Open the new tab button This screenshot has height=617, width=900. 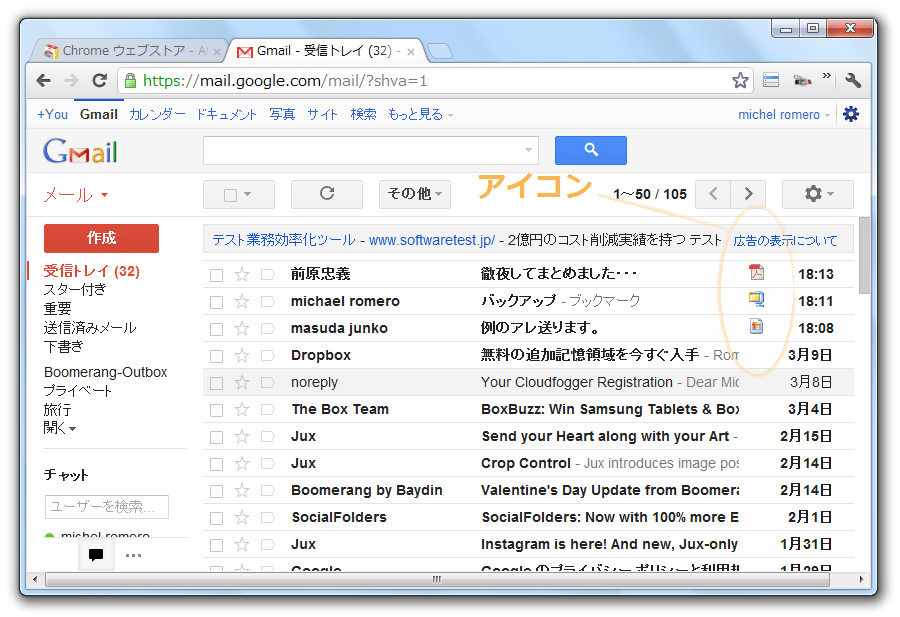click(440, 51)
